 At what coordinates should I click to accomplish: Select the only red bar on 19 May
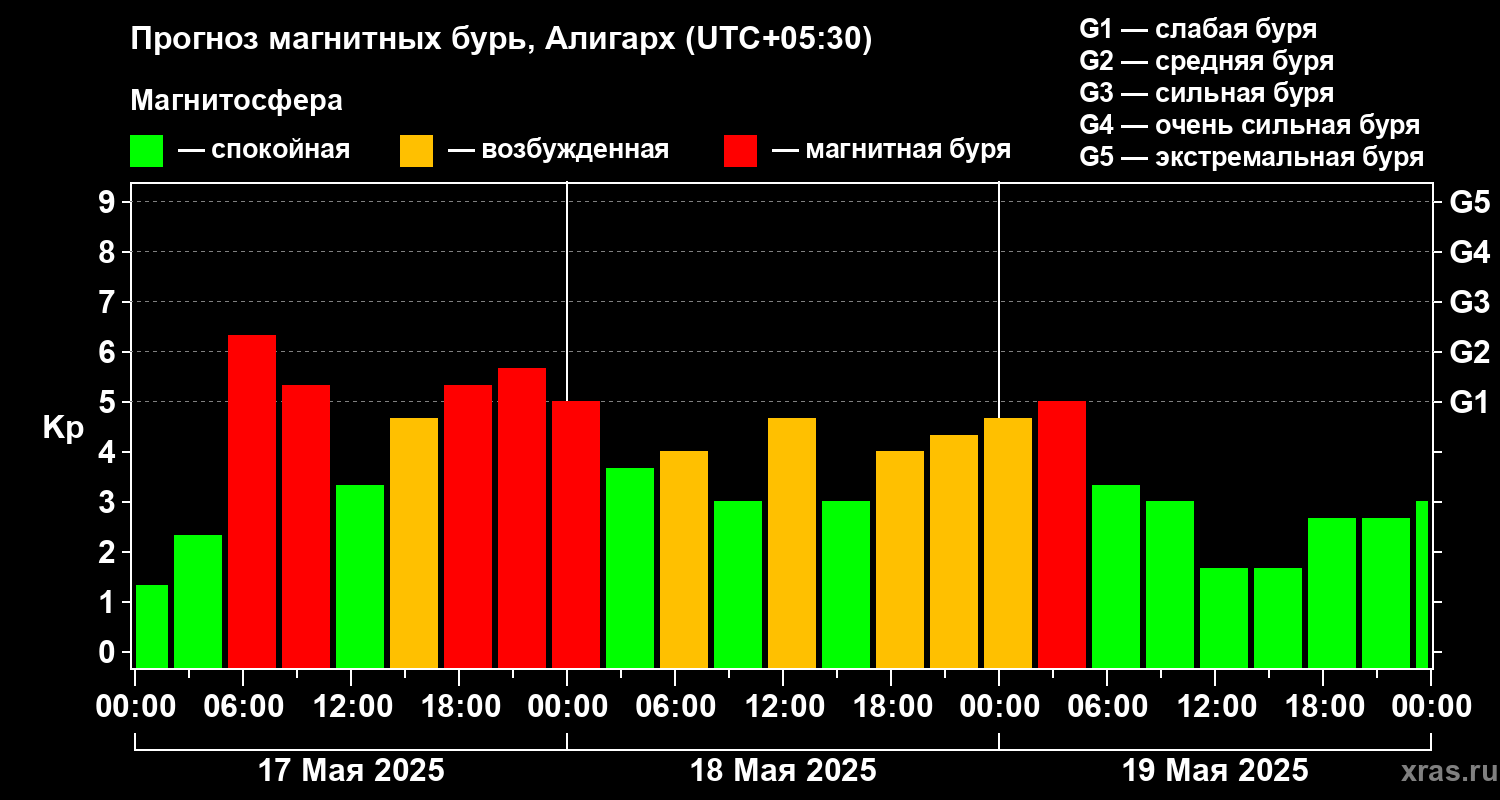click(x=1062, y=534)
